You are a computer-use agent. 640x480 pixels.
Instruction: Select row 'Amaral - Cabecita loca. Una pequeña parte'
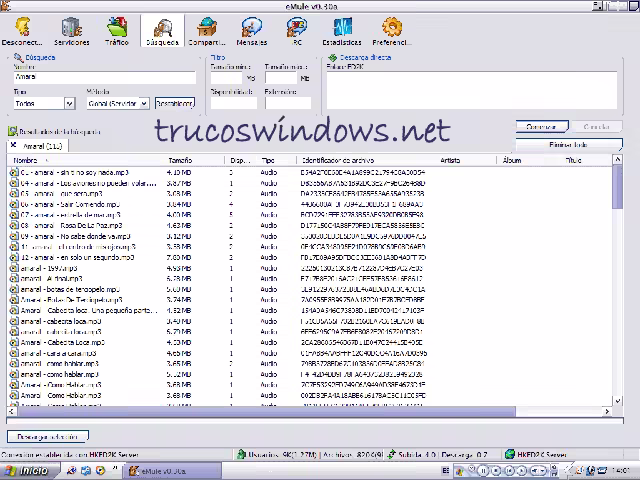click(310, 311)
